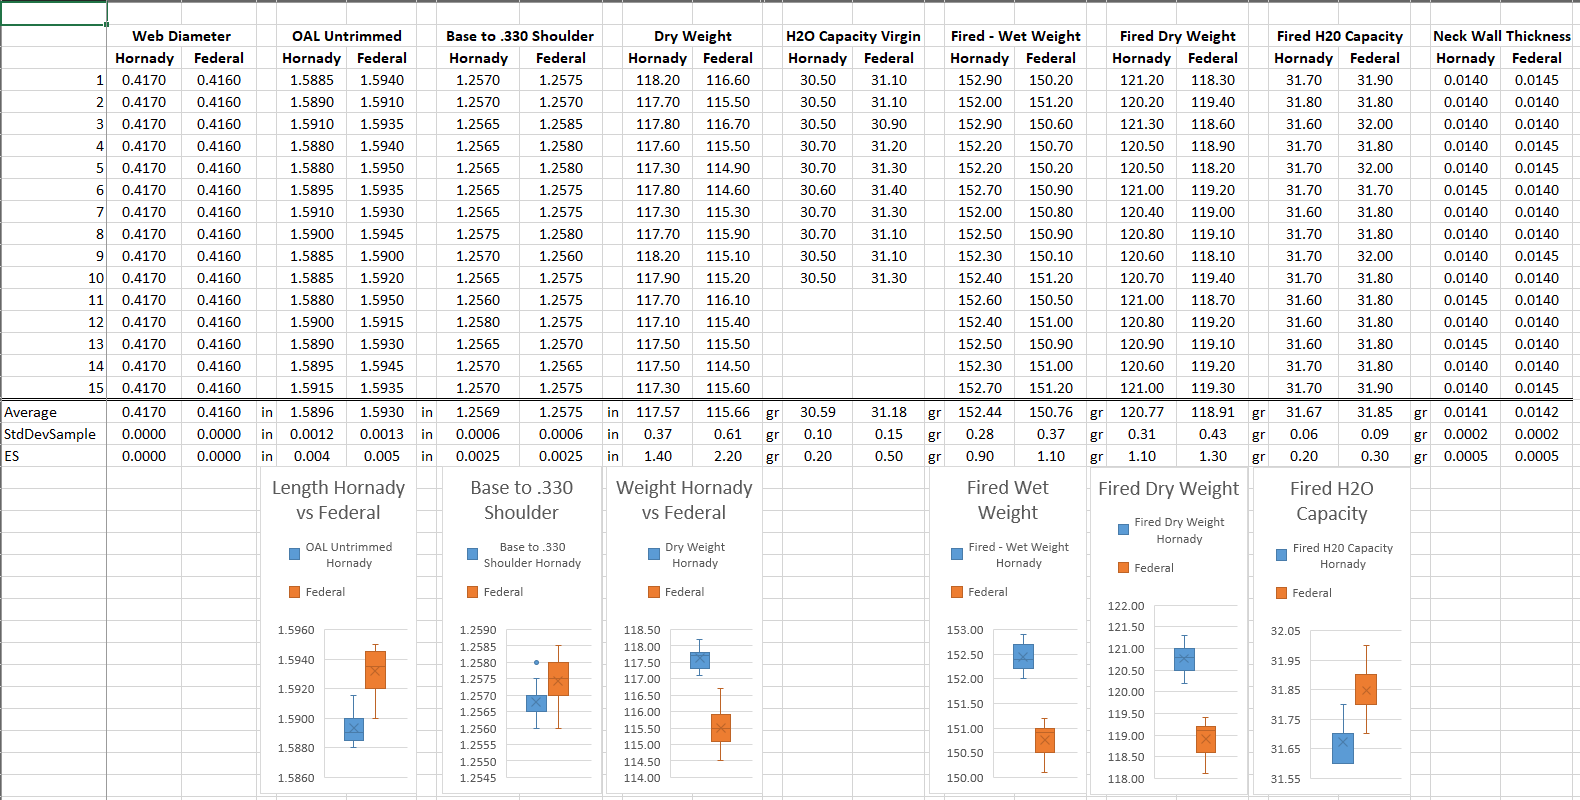Click row 15 OAL Hornady cell 1.5915
The width and height of the screenshot is (1580, 800).
point(312,388)
